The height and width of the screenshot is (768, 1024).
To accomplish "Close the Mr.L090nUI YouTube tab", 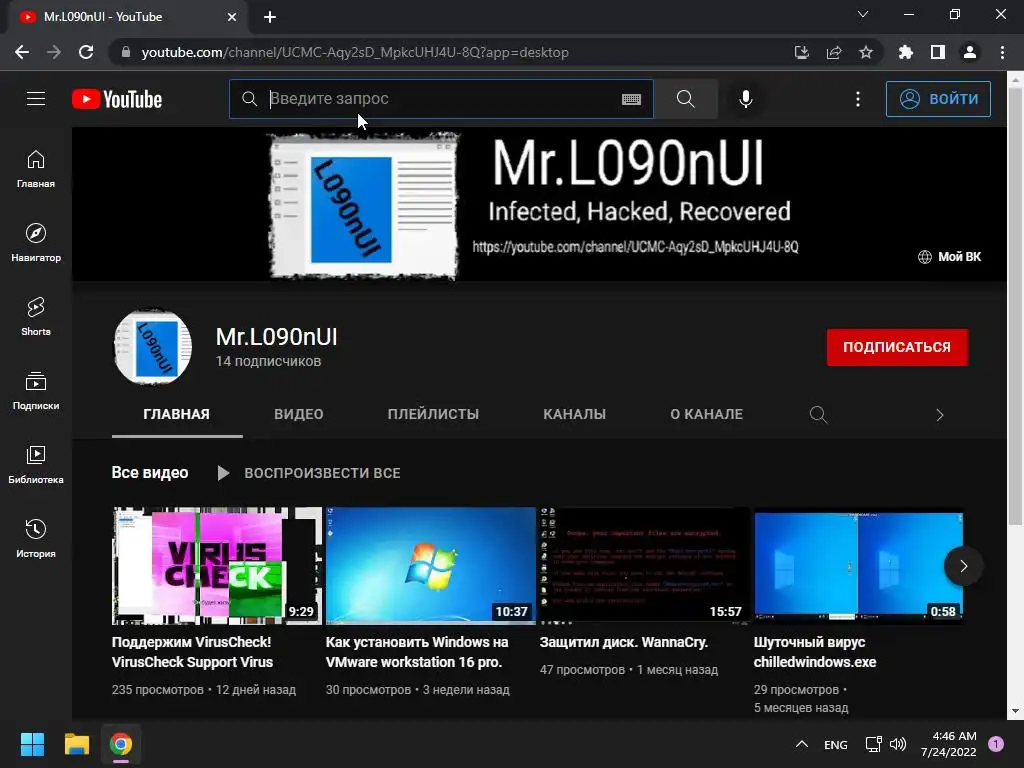I will [232, 17].
